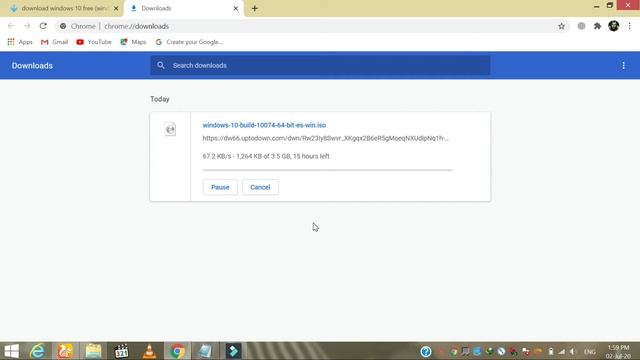Screen dimensions: 640x360
Task: Click the Downloads page title
Action: [x=32, y=66]
